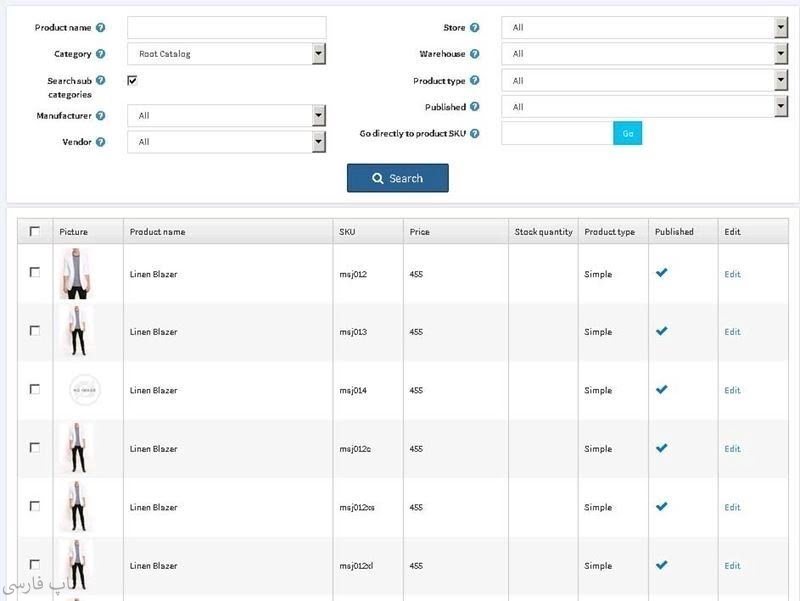Click the help icon beside Category label
This screenshot has height=601, width=800.
(x=100, y=54)
